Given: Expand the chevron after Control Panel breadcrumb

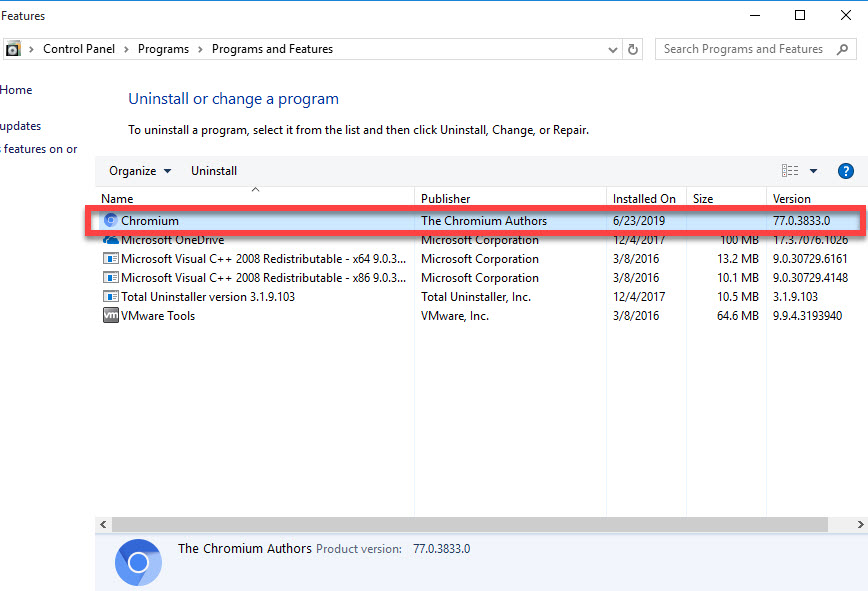Looking at the screenshot, I should 126,49.
